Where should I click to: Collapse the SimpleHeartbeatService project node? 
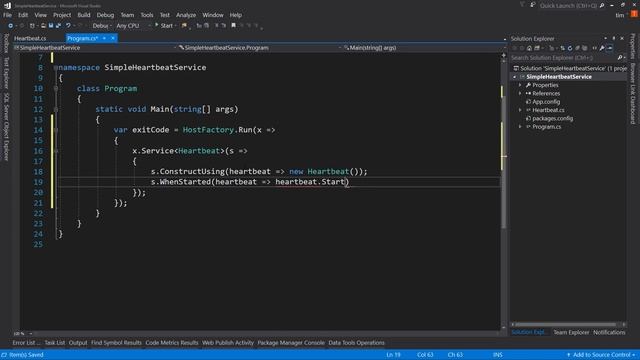(x=515, y=77)
